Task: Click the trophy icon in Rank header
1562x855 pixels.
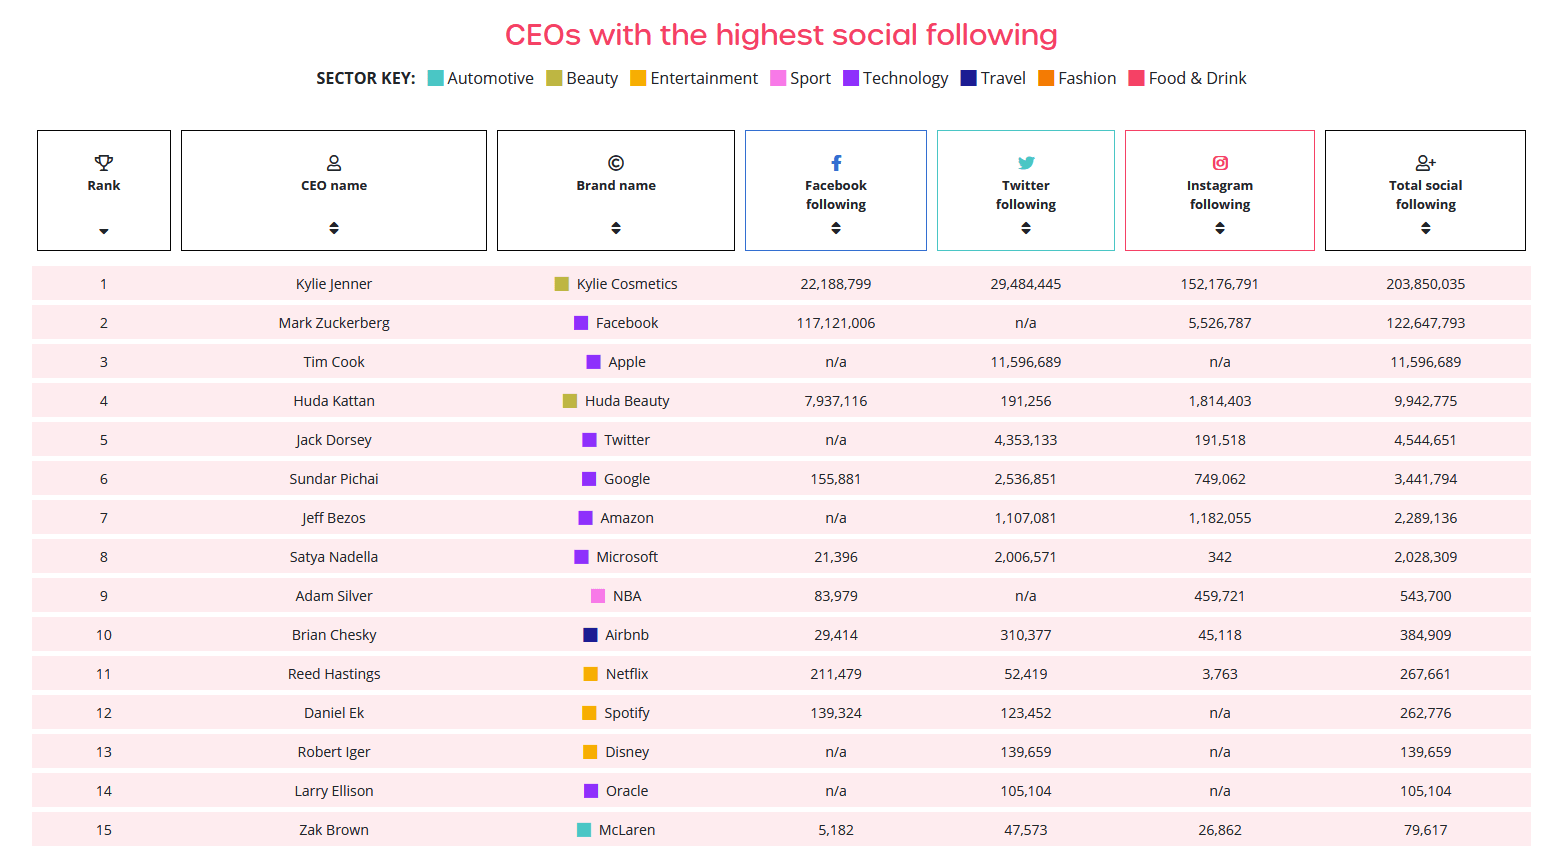Action: point(104,162)
